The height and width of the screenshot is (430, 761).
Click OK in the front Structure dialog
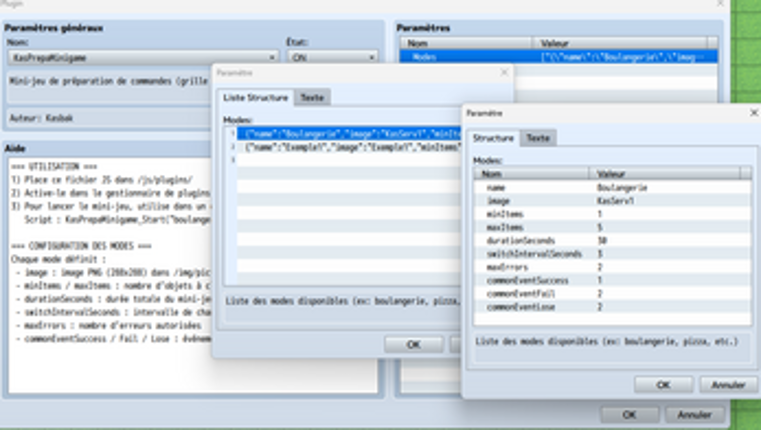tap(663, 385)
